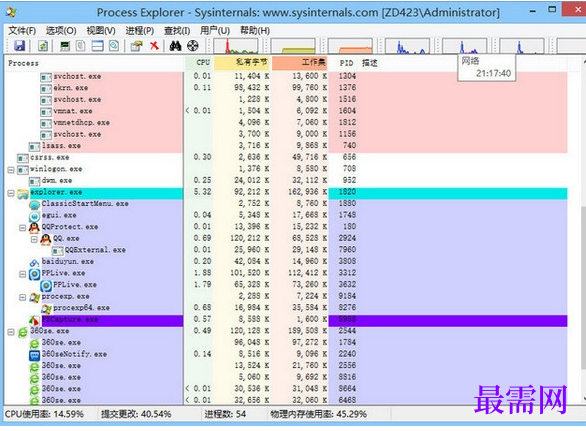Select the csrss.exe process row
The image size is (586, 431).
coord(286,157)
